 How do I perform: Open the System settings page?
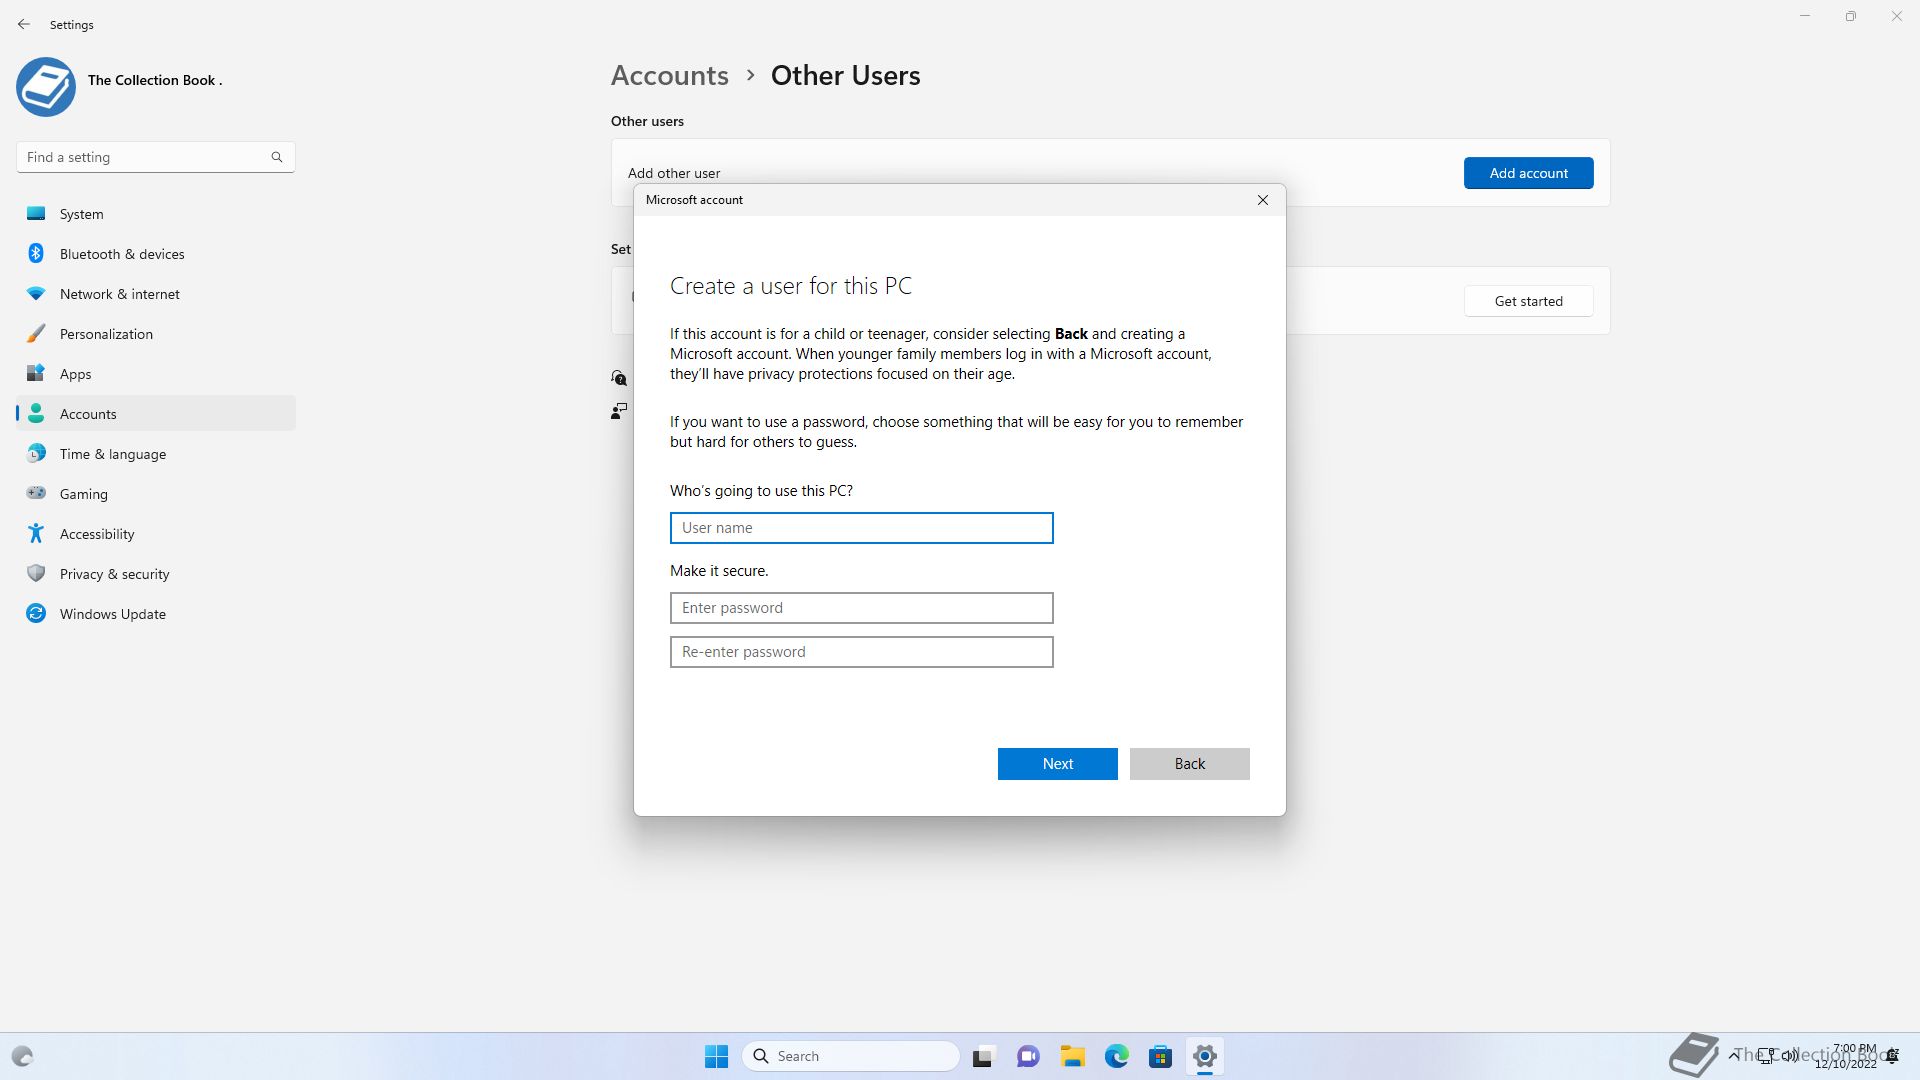point(156,214)
